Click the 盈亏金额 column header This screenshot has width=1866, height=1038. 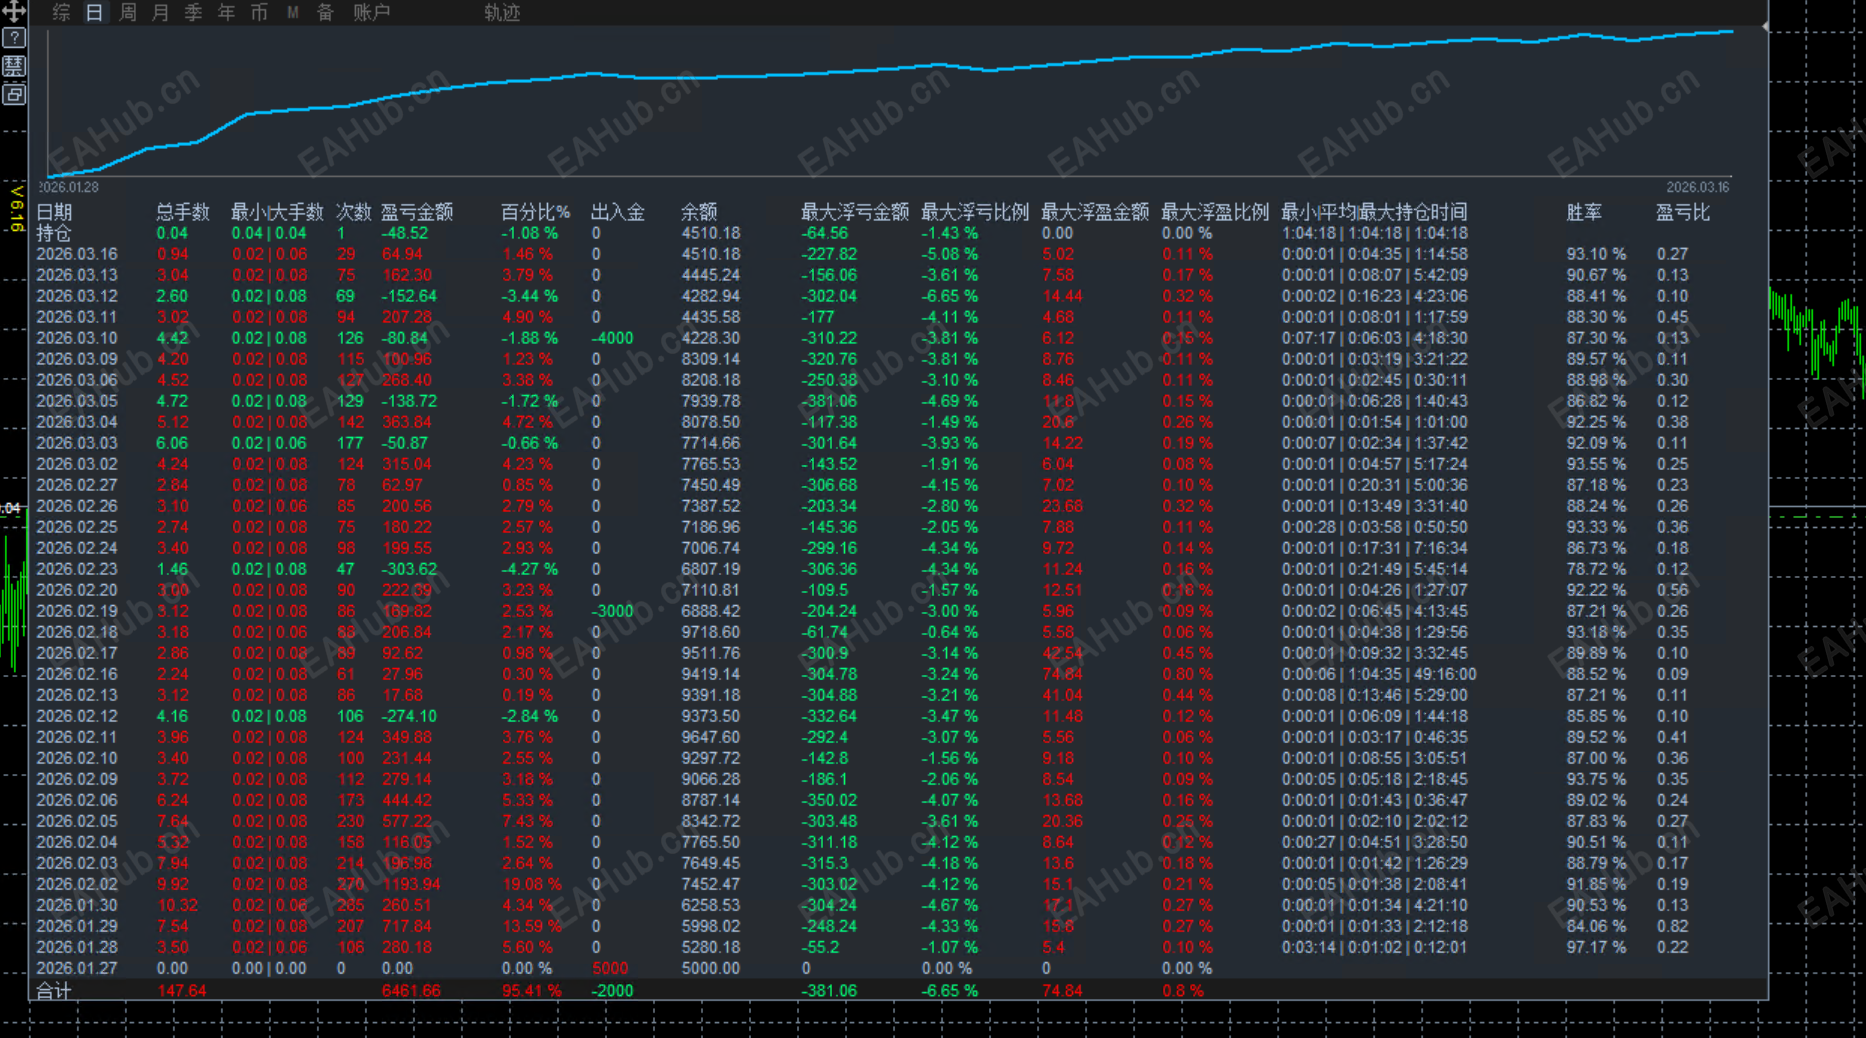tap(417, 212)
